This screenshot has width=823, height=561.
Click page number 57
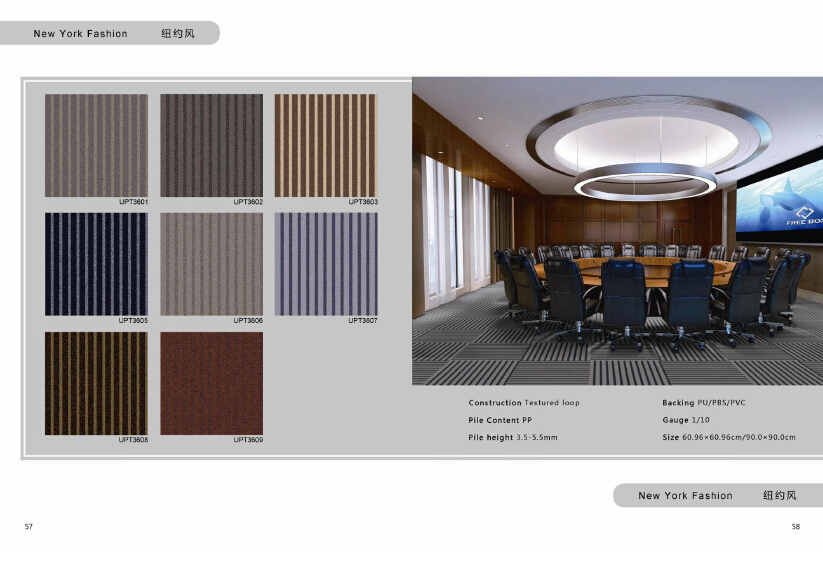29,526
